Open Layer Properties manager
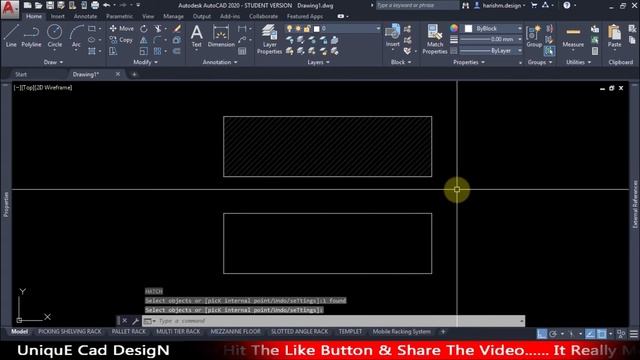 click(x=269, y=39)
